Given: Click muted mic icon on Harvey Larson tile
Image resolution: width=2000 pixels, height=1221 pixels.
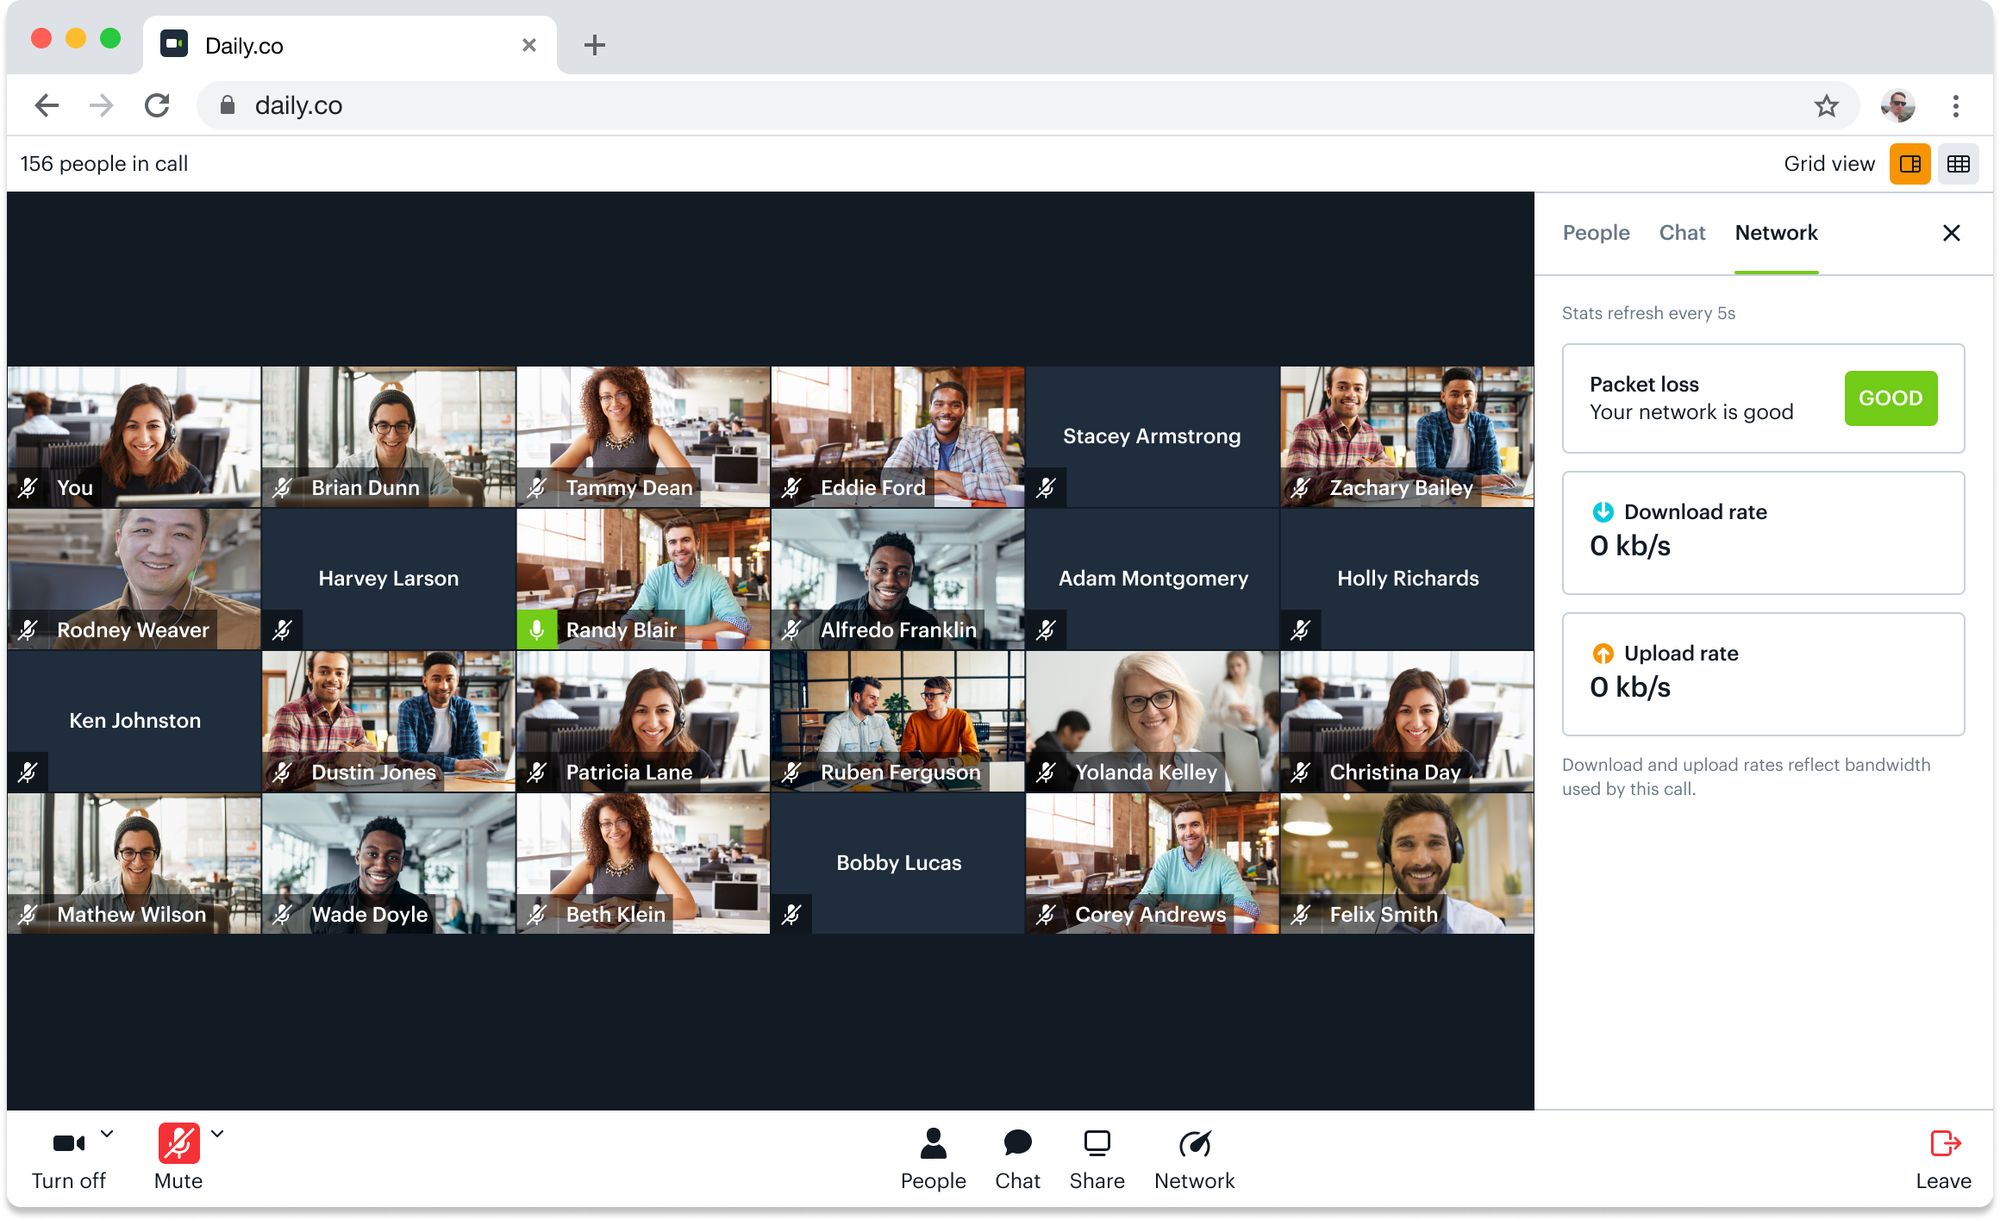Looking at the screenshot, I should click(x=283, y=630).
